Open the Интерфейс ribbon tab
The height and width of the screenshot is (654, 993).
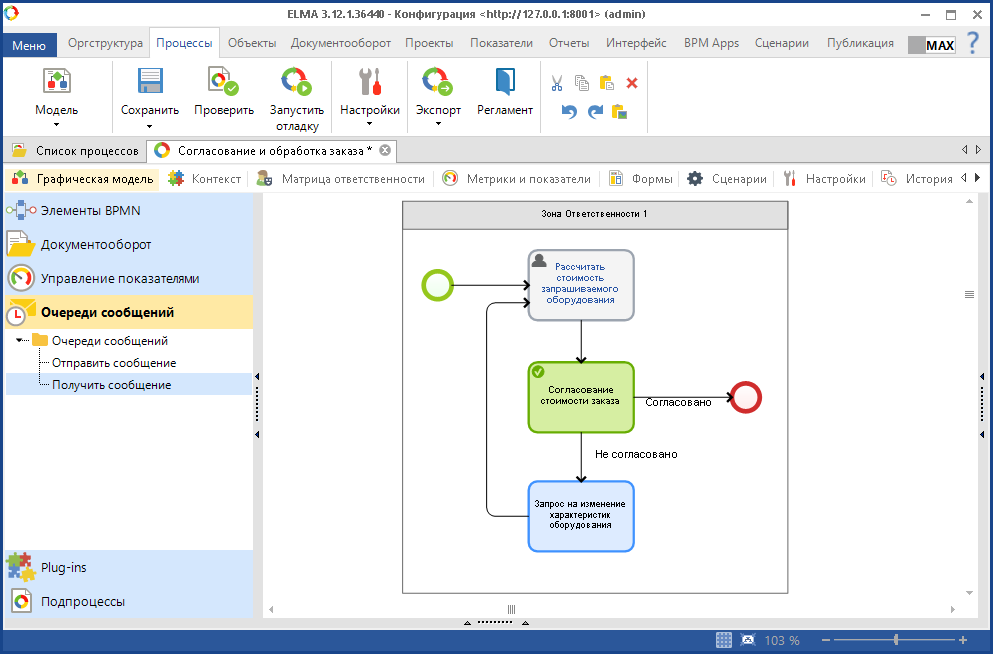click(636, 43)
